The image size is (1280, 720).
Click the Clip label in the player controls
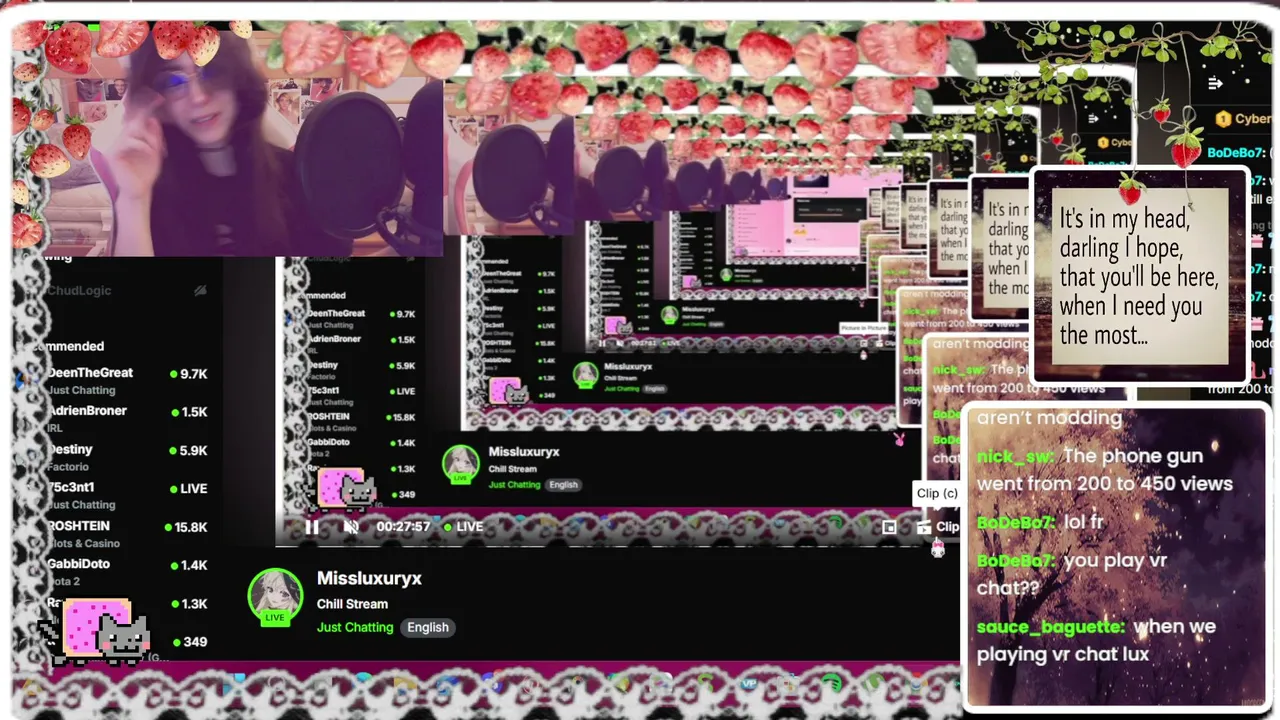(x=947, y=527)
